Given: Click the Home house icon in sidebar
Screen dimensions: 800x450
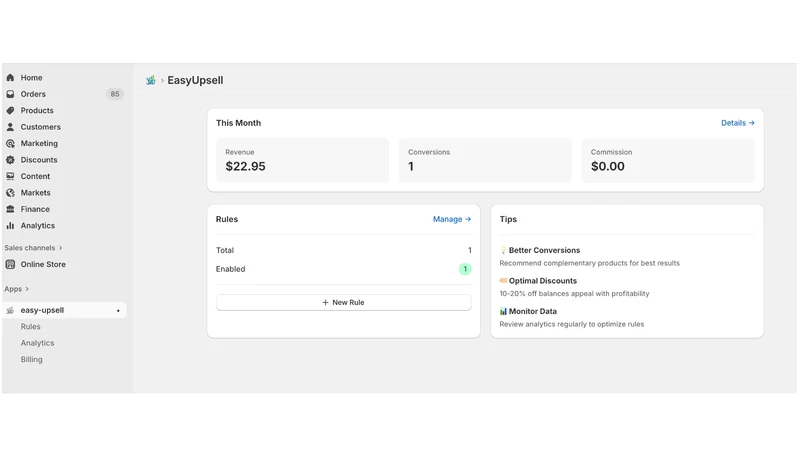Looking at the screenshot, I should click(x=10, y=78).
